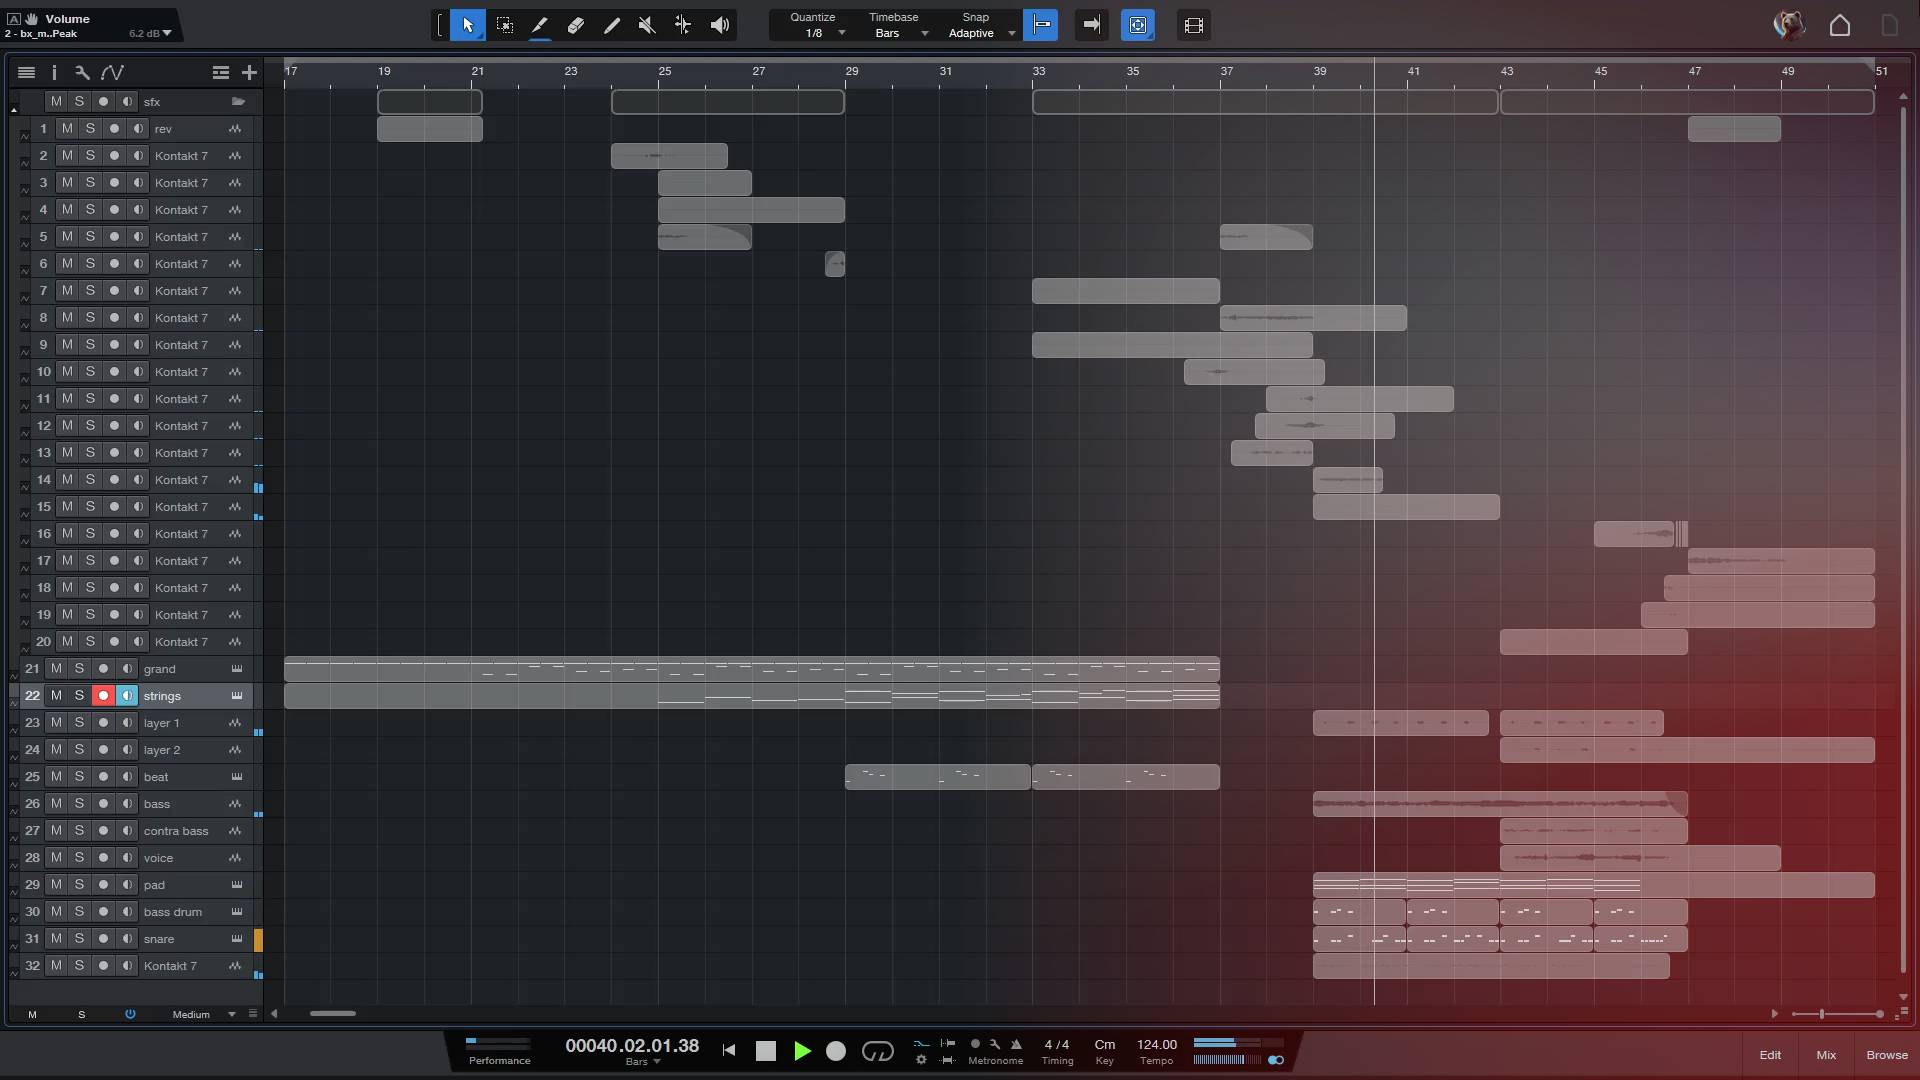Click the Tempo 124.00 field
The width and height of the screenshot is (1920, 1080).
[1156, 1044]
